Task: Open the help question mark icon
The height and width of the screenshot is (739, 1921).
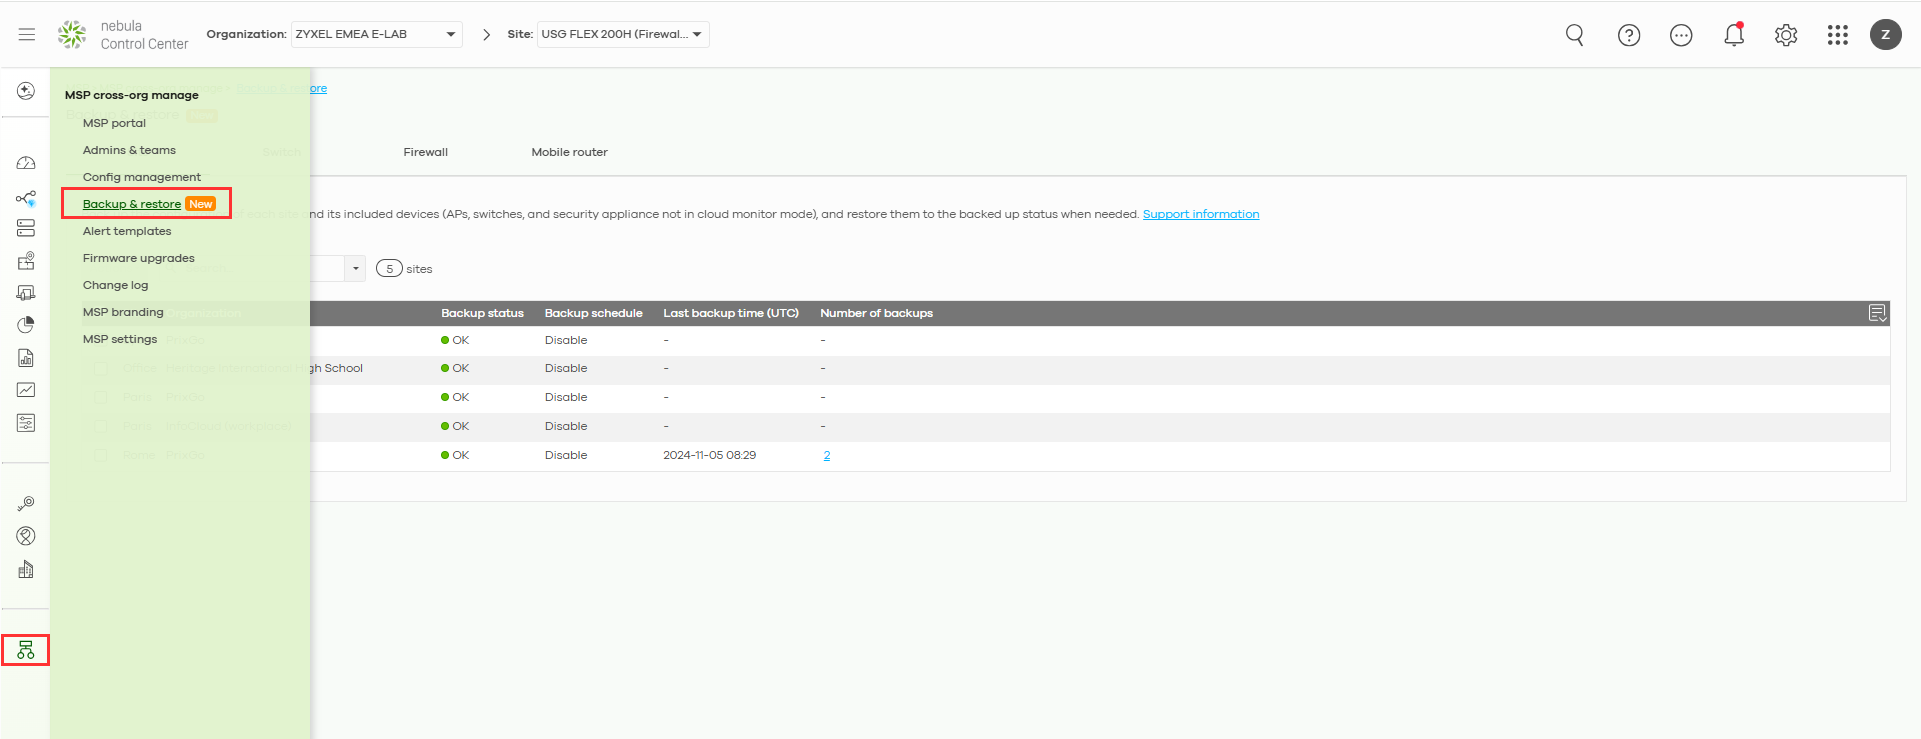Action: [1629, 35]
